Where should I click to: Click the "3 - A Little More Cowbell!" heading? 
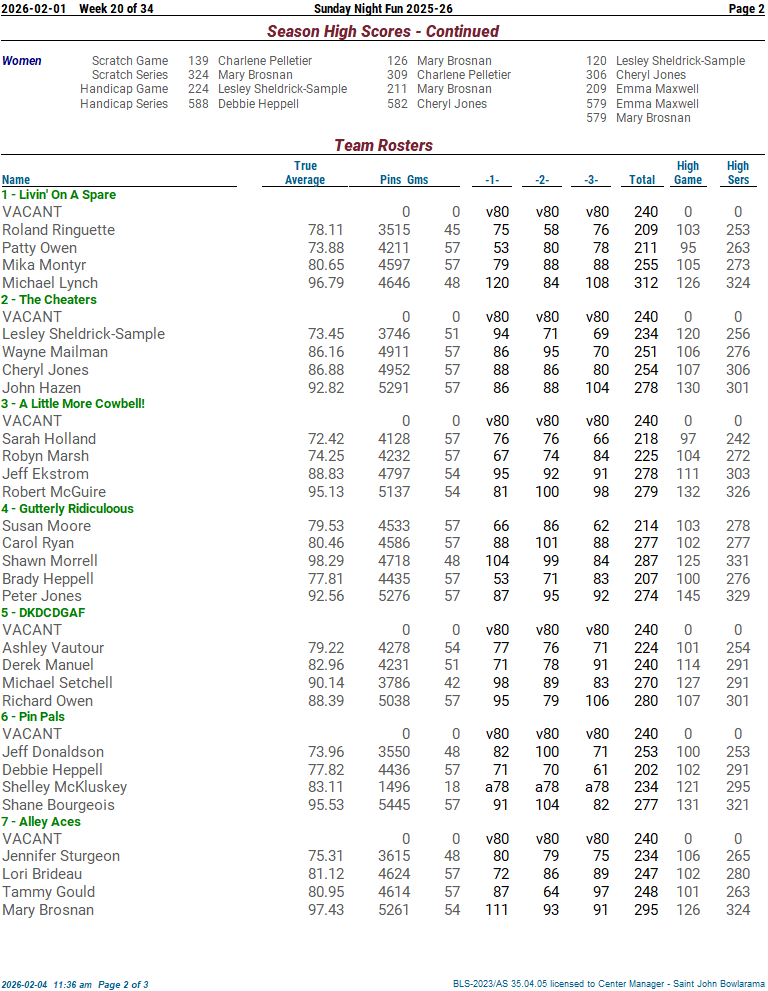tap(73, 404)
